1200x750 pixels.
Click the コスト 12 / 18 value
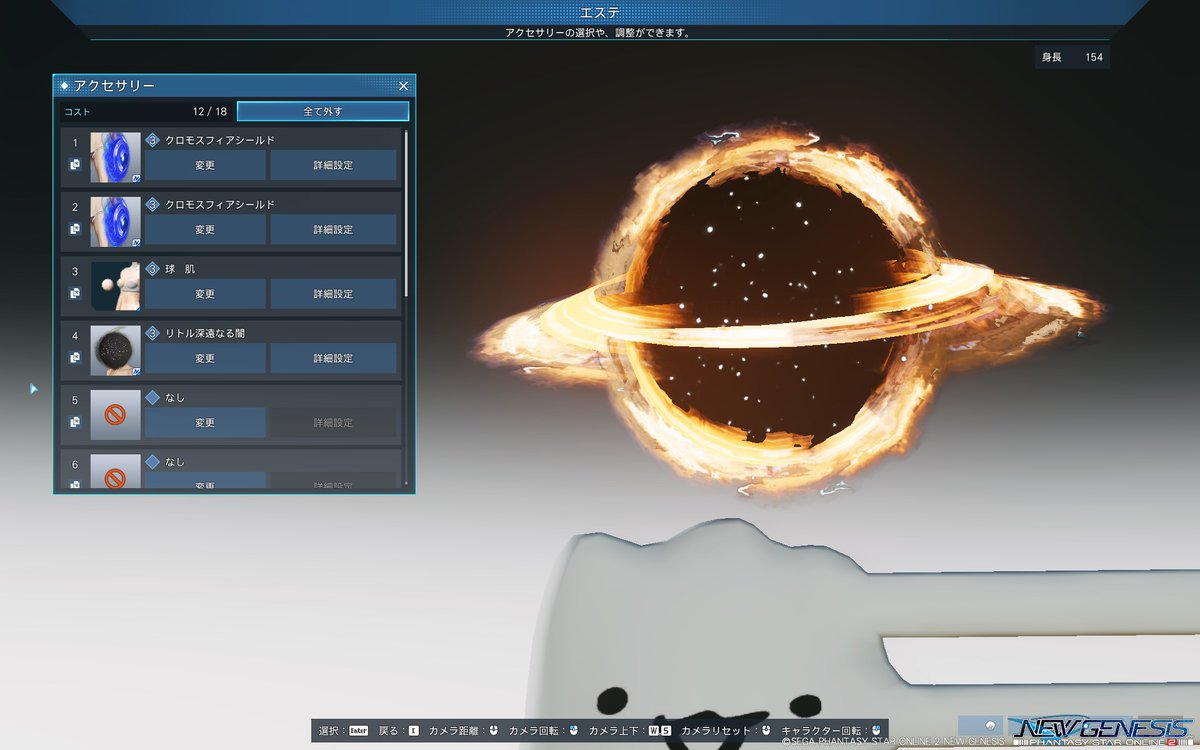tap(210, 112)
